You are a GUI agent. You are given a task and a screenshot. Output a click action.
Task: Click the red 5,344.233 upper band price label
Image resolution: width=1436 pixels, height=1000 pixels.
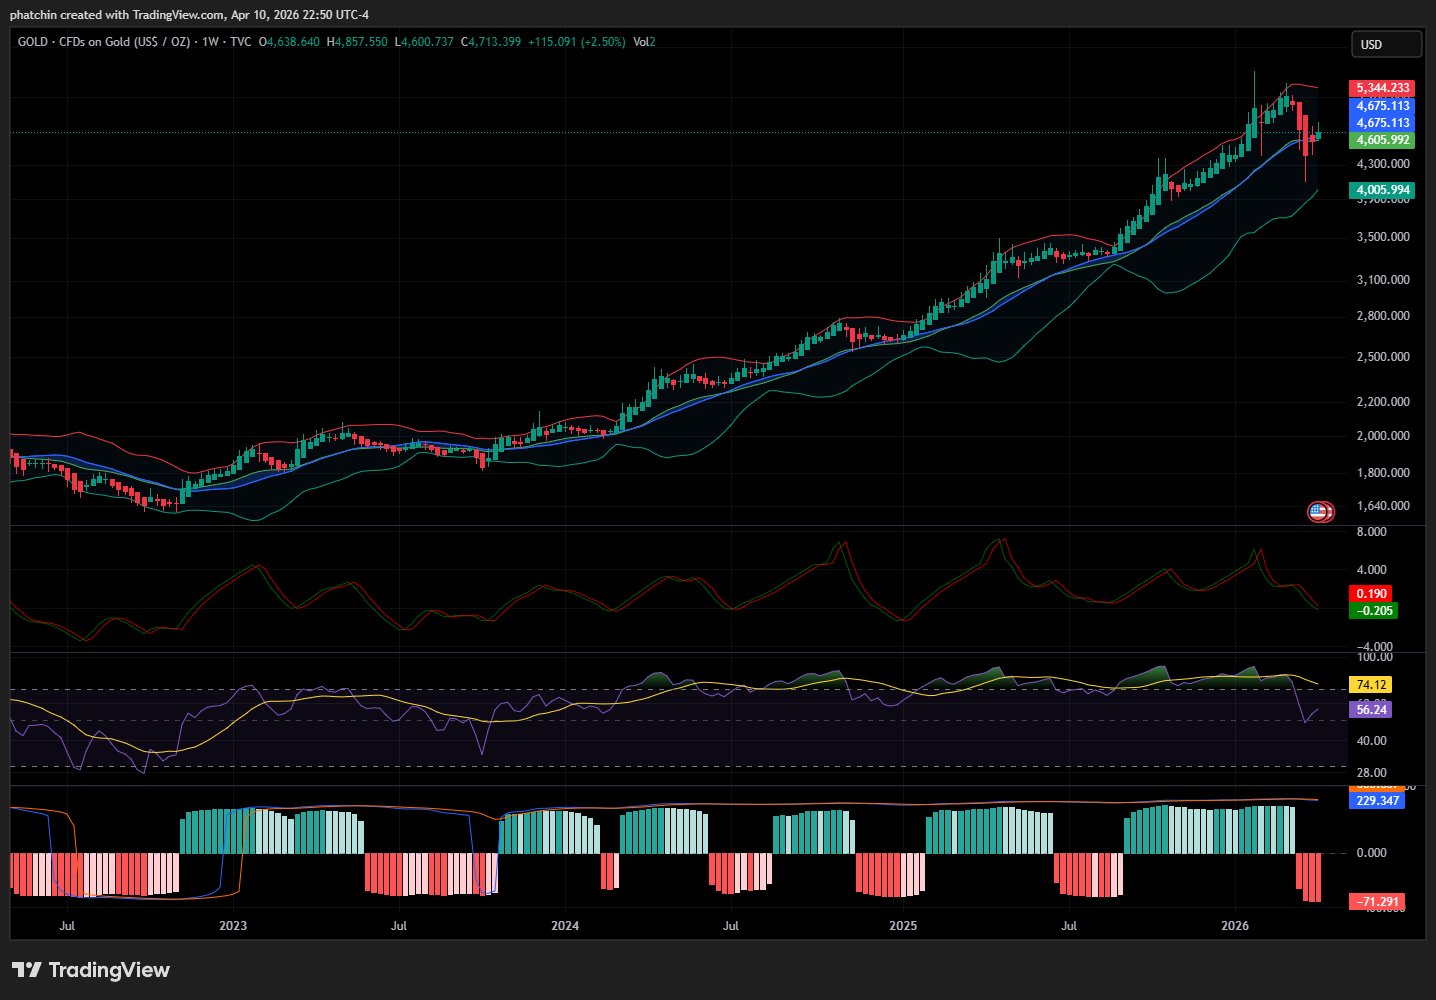pyautogui.click(x=1382, y=88)
